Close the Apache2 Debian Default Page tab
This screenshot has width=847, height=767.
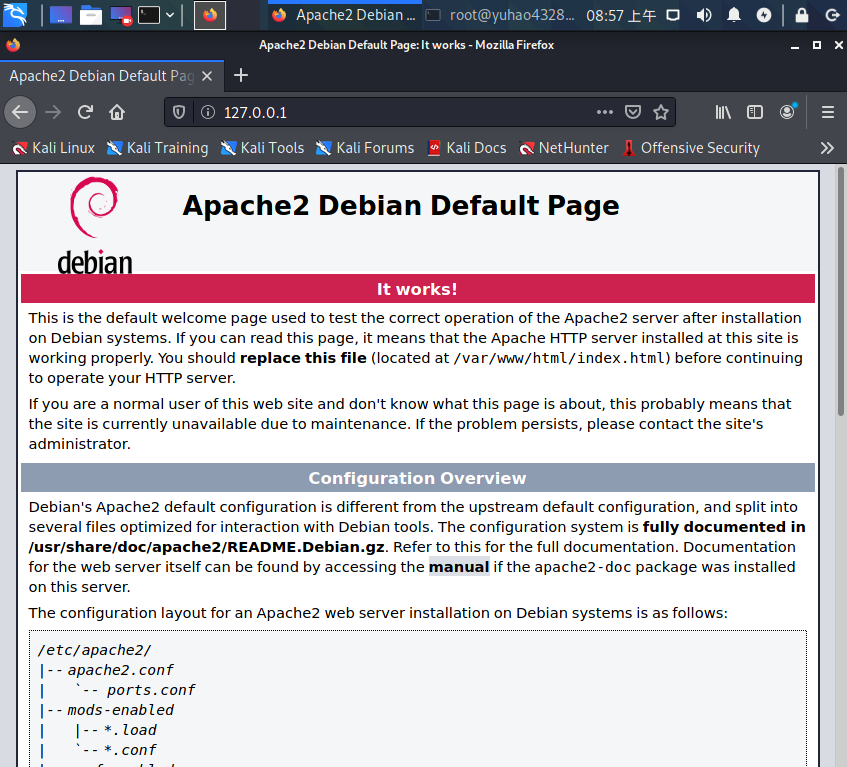click(207, 76)
